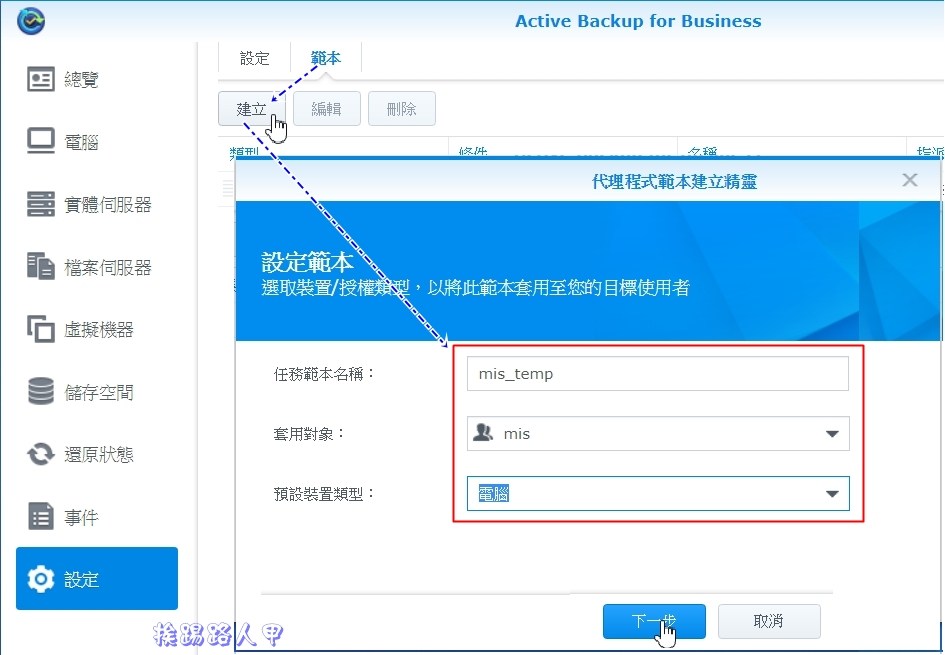Click the user group icon beside mis
This screenshot has height=655, width=945.
(483, 433)
